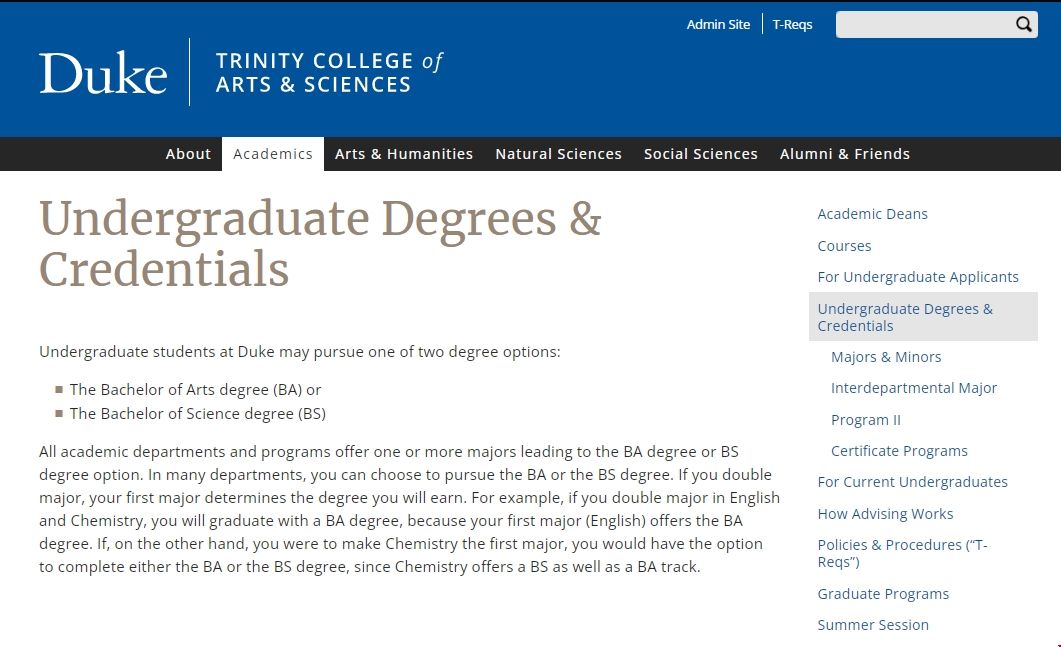This screenshot has height=647, width=1061.
Task: Open Academic Deans in the sidebar
Action: coord(872,213)
